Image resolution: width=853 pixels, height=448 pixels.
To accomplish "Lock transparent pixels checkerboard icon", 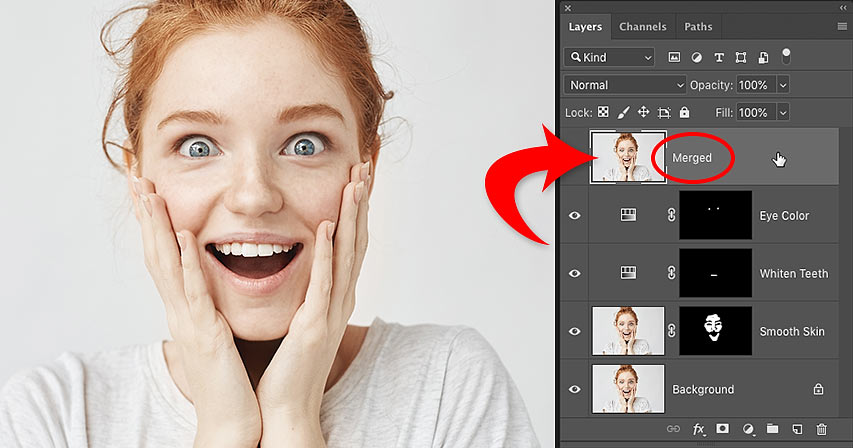I will click(x=602, y=113).
